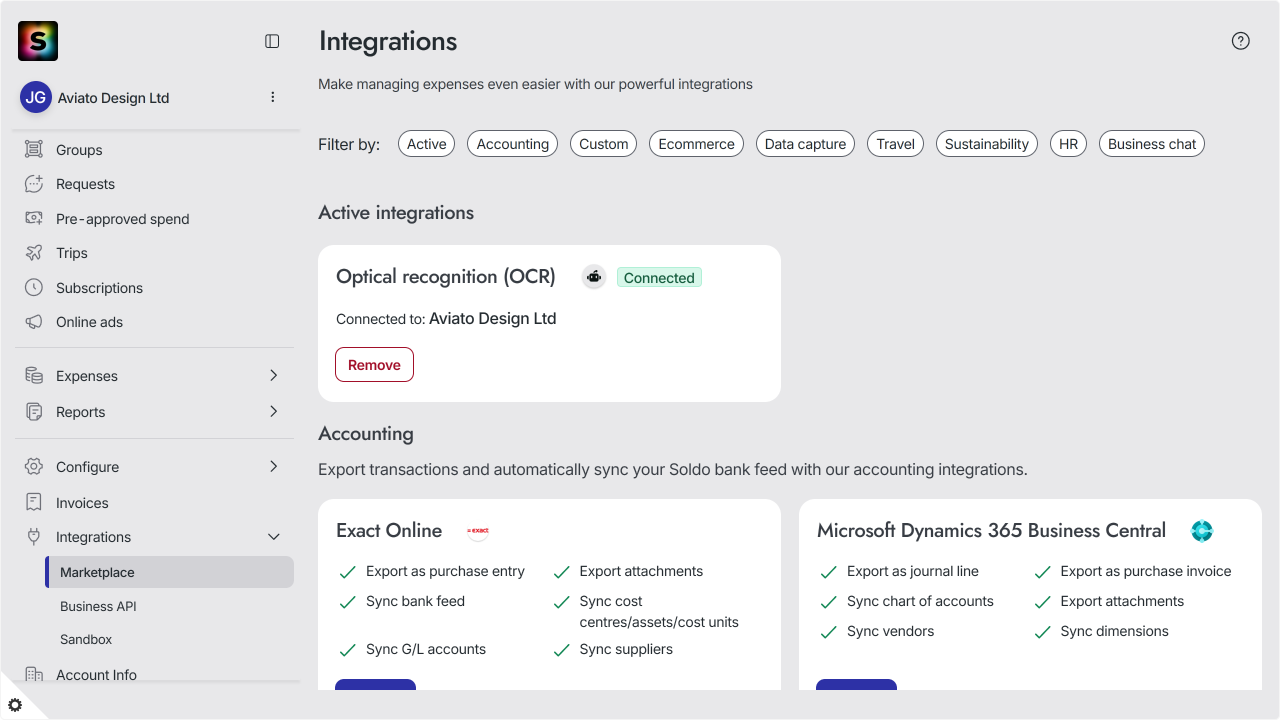The width and height of the screenshot is (1280, 720).
Task: Click the Requests sidebar icon
Action: 34,184
